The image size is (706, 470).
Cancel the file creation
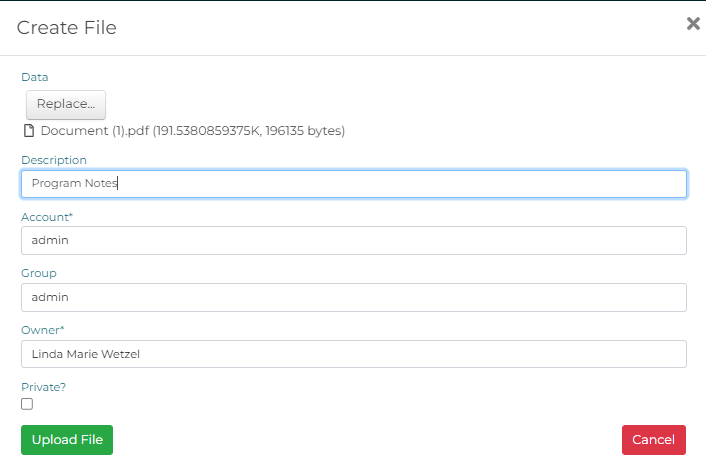[x=654, y=440]
